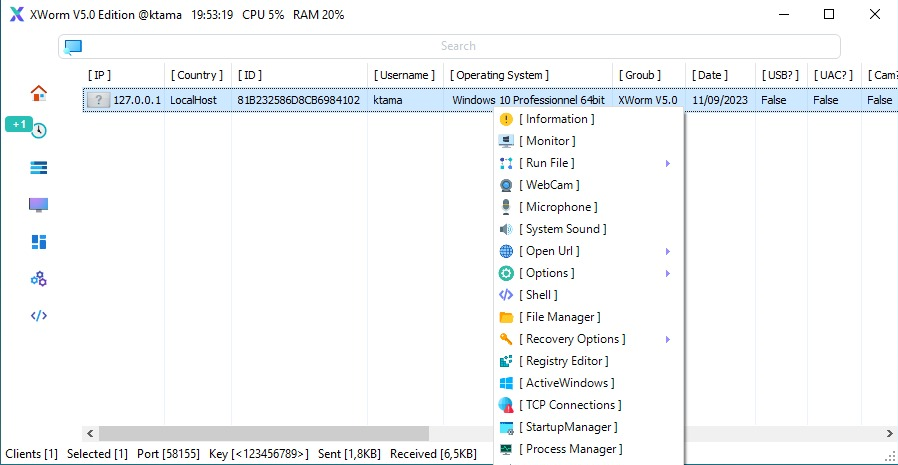Click the ID cell 81B232586D8CB6984102
This screenshot has height=465, width=898.
[298, 100]
